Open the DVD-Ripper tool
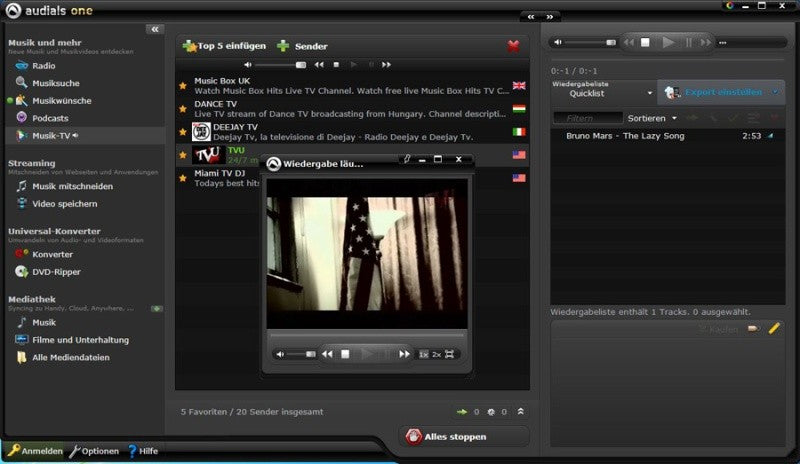The height and width of the screenshot is (464, 800). click(x=56, y=272)
